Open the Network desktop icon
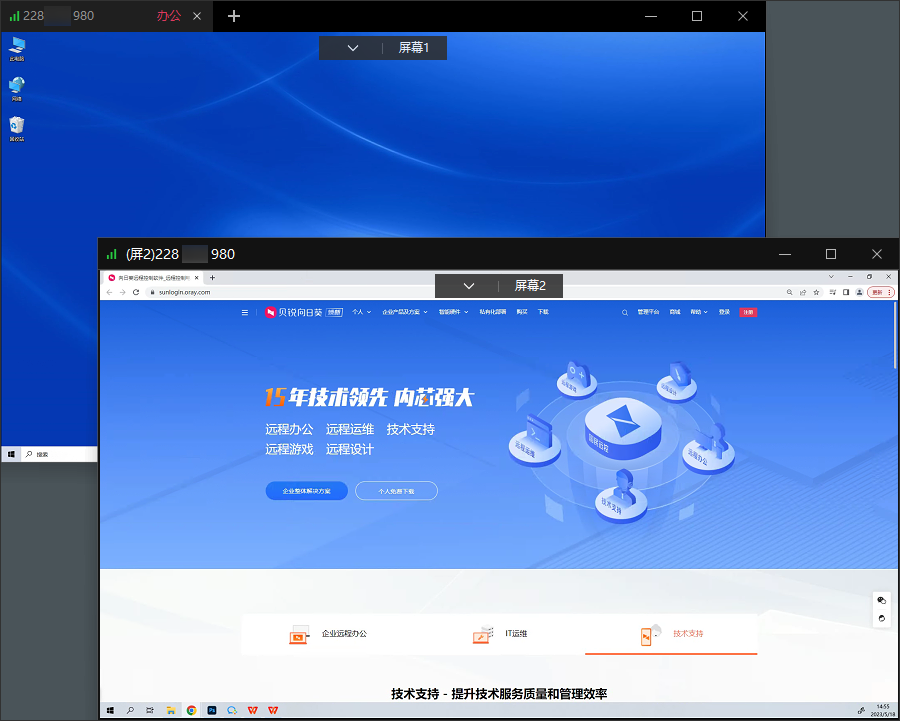This screenshot has width=900, height=721. coord(17,87)
